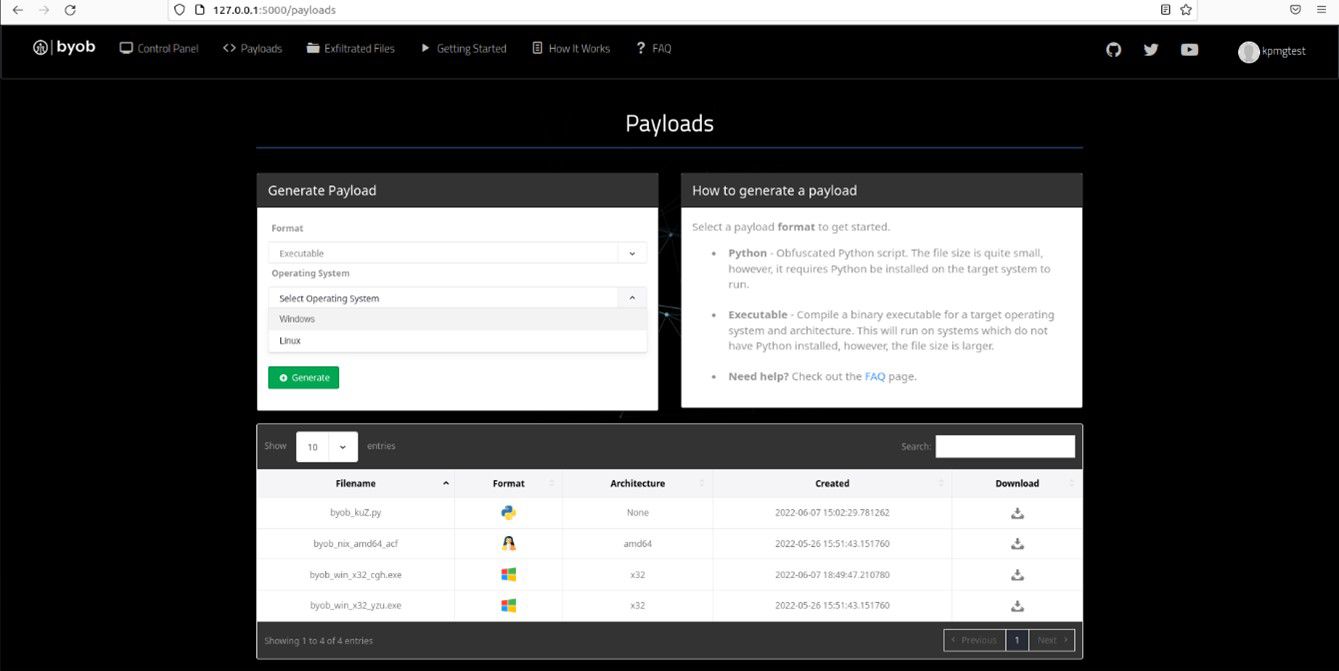Click the byob logo
The width and height of the screenshot is (1339, 671).
point(64,47)
